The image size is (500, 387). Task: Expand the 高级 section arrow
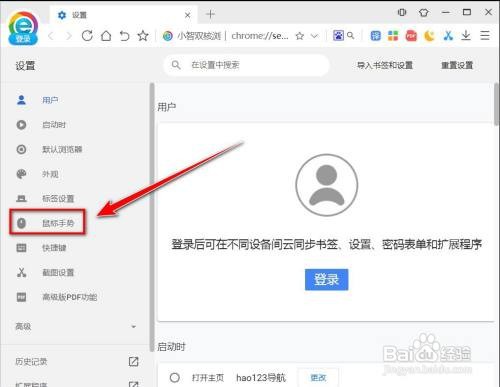tap(134, 327)
